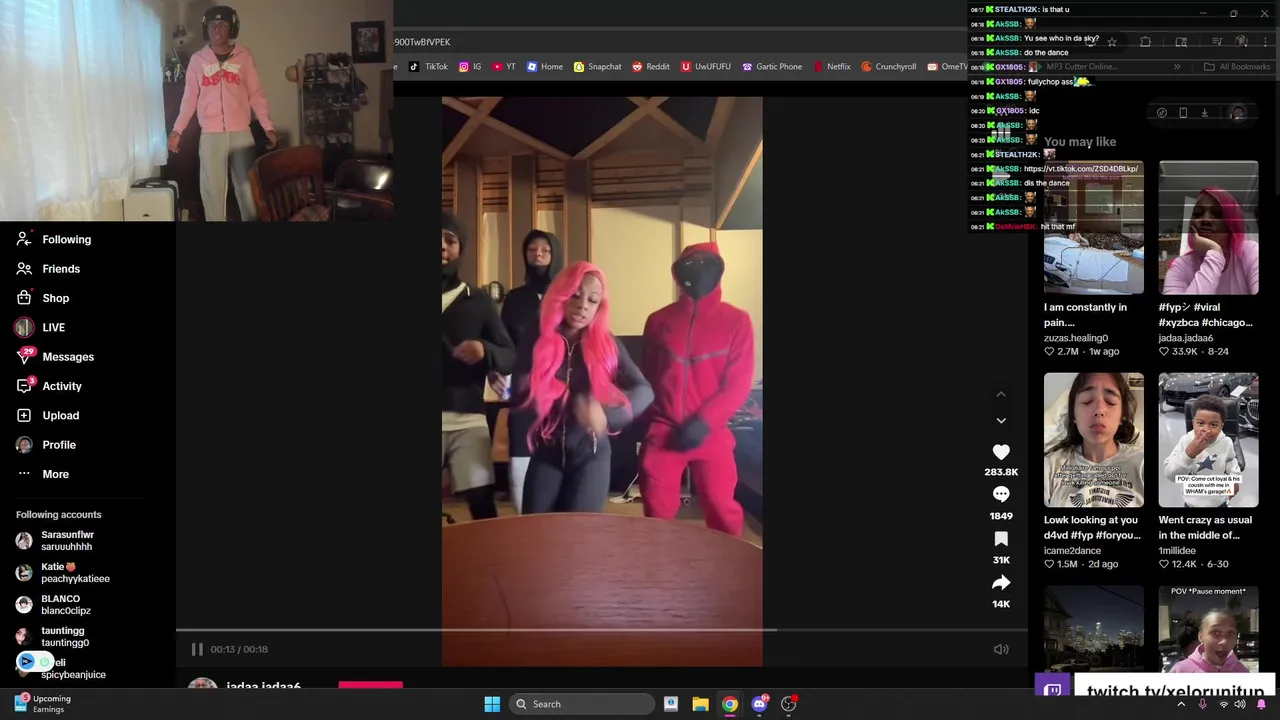The width and height of the screenshot is (1280, 720).
Task: Open the Upload page
Action: (48, 415)
